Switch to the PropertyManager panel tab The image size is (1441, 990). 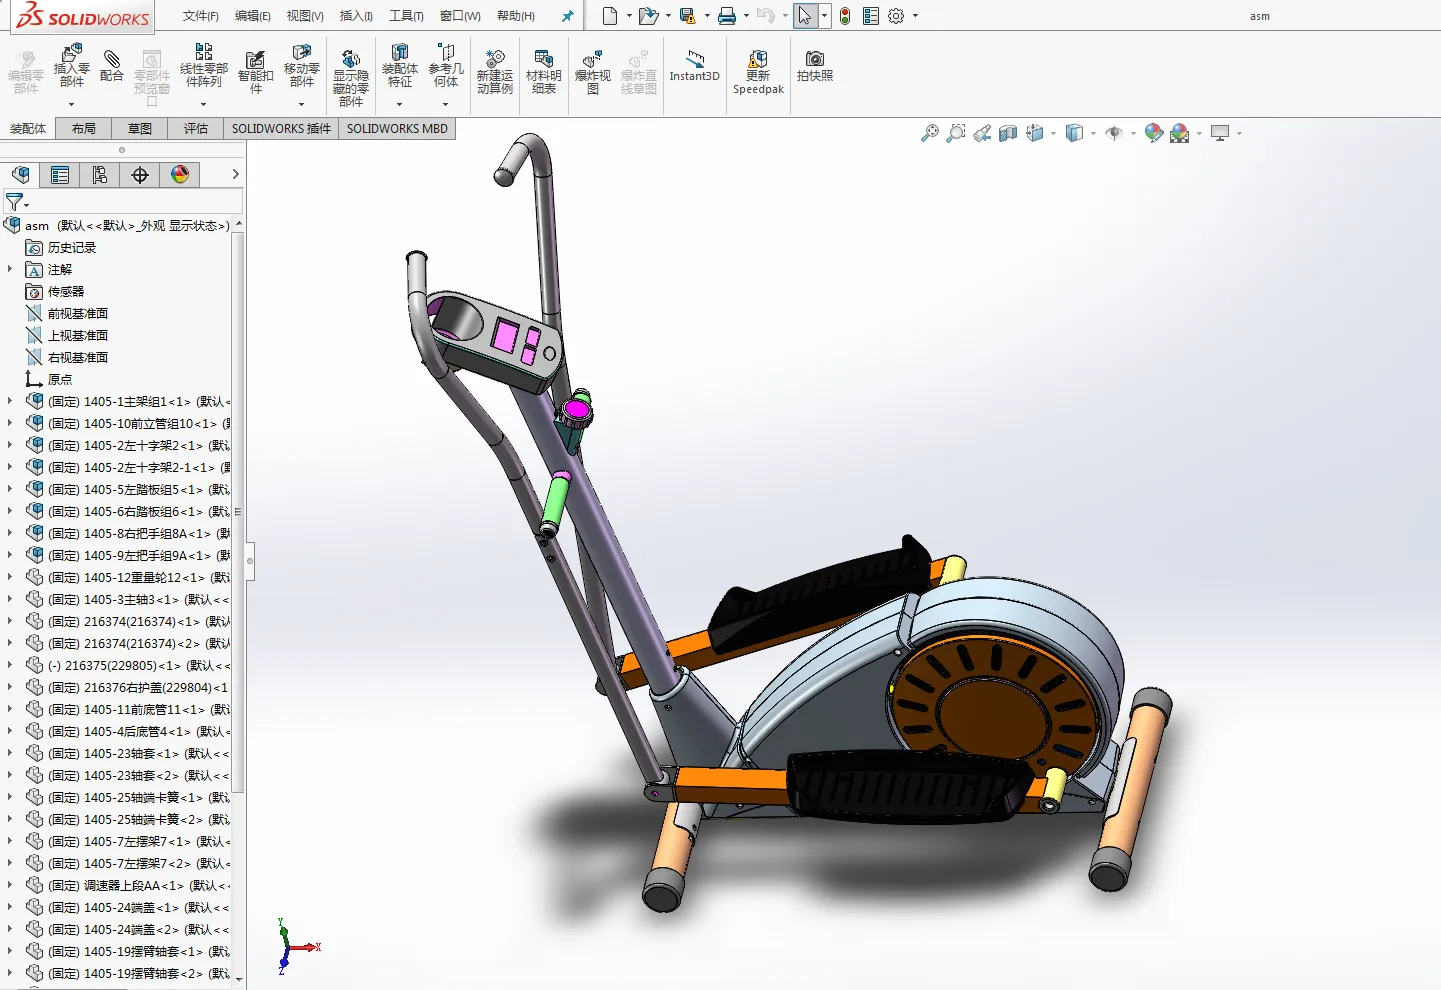(60, 175)
